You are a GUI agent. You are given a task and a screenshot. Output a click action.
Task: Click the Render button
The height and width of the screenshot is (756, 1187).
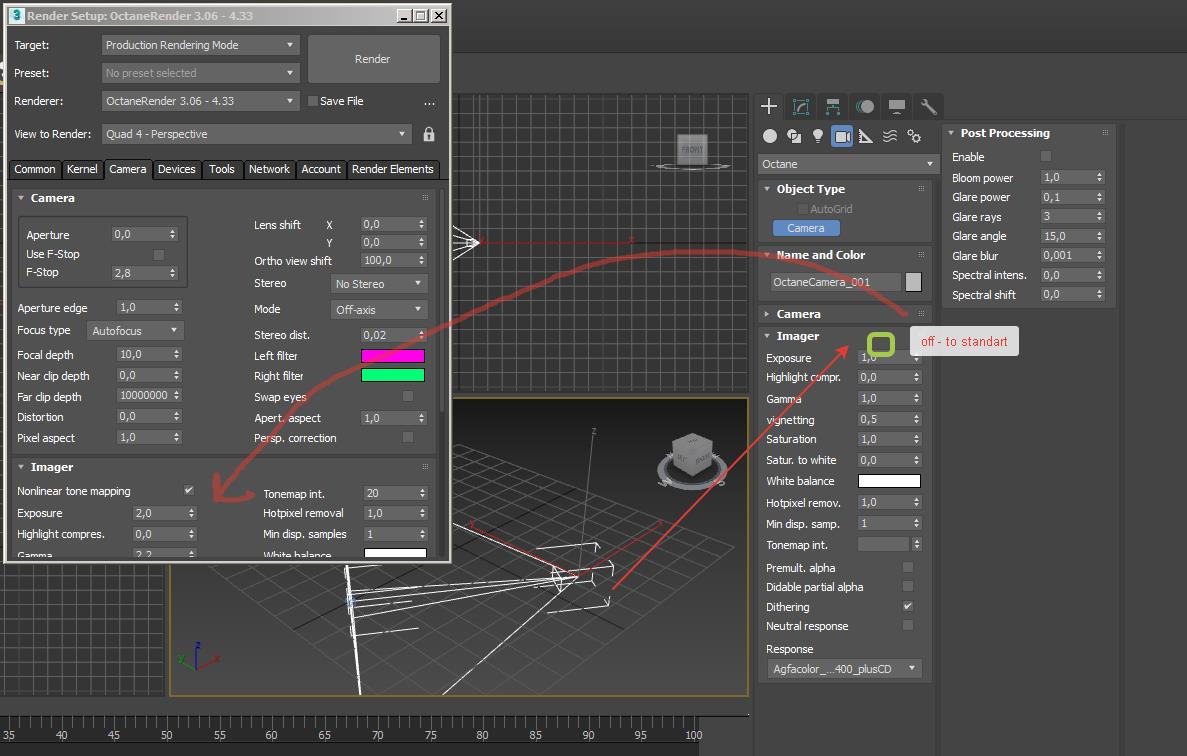373,59
